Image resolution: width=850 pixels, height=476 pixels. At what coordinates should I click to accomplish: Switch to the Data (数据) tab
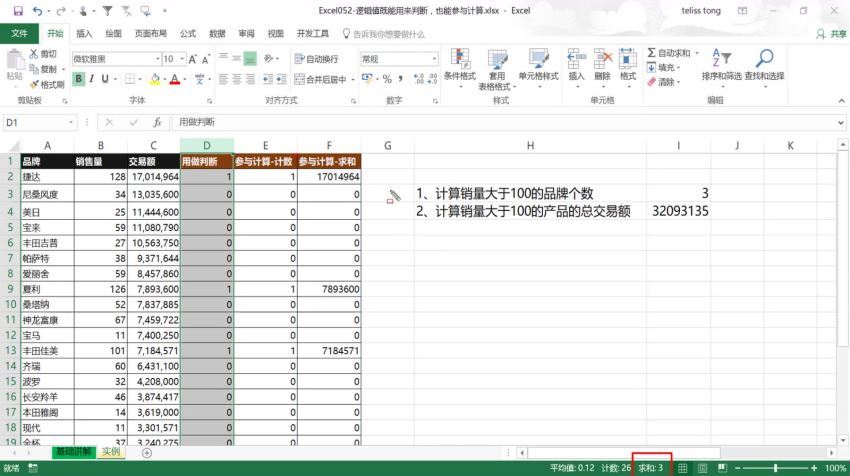click(217, 34)
